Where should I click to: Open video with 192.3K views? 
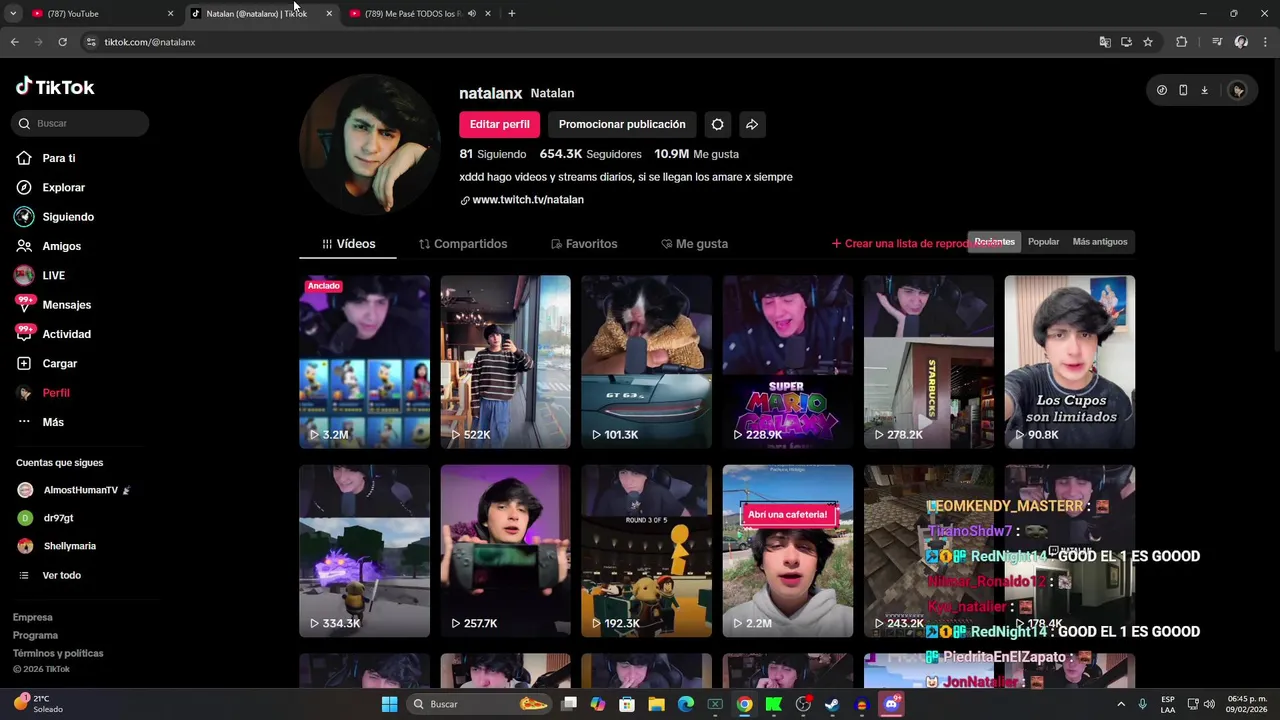click(x=646, y=551)
